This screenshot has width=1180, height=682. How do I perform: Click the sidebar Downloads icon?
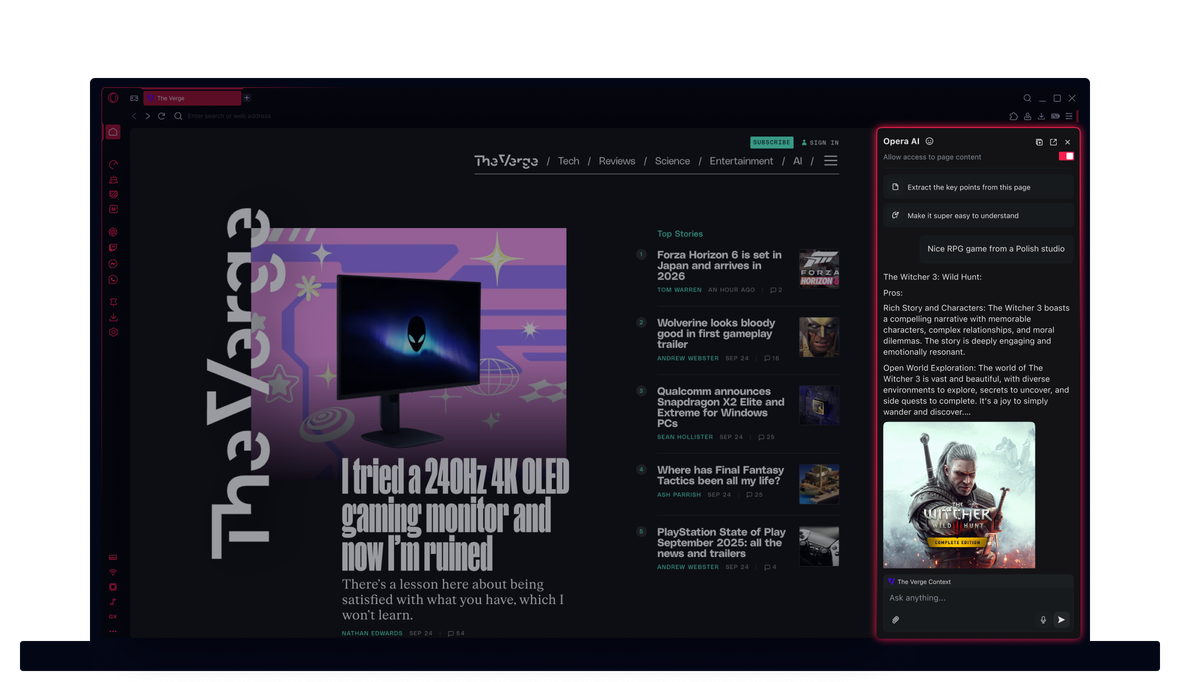(x=113, y=318)
